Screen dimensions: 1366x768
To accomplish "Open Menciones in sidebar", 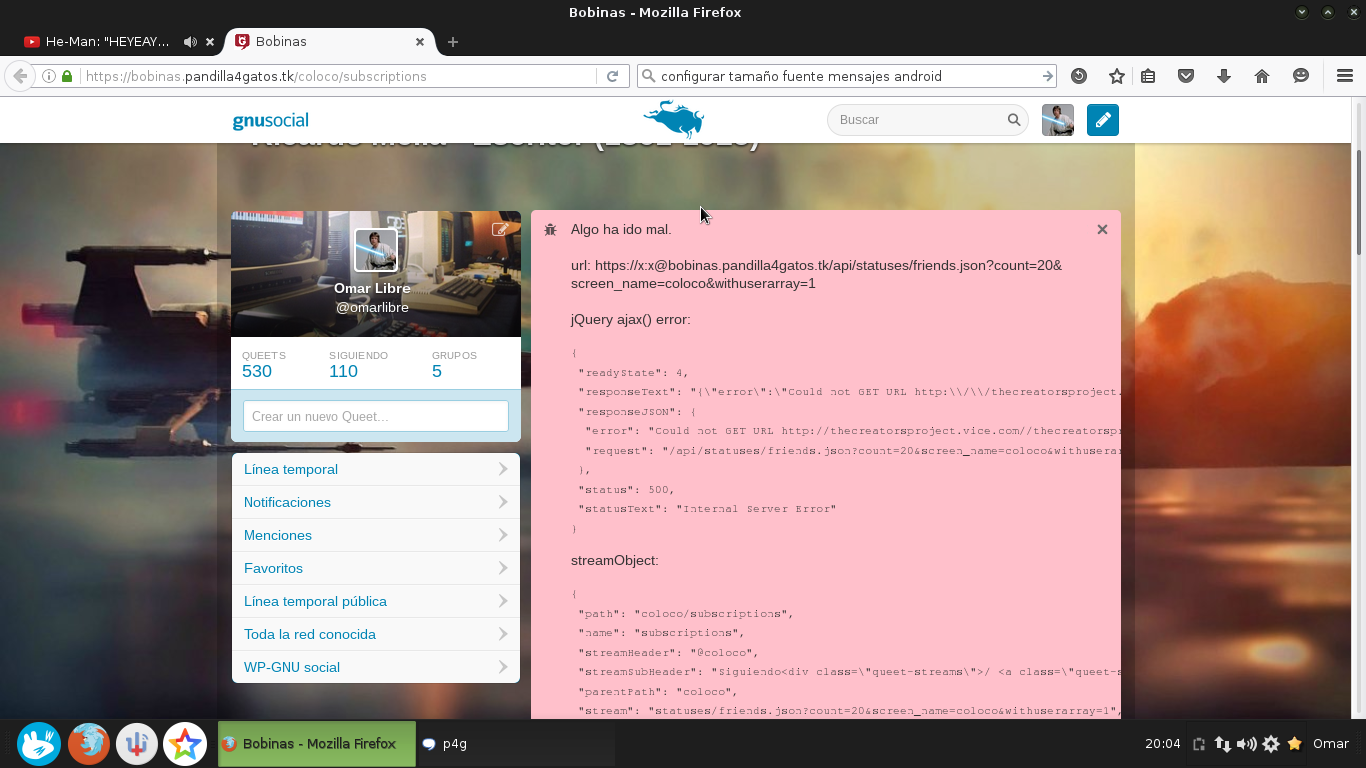I will [376, 535].
